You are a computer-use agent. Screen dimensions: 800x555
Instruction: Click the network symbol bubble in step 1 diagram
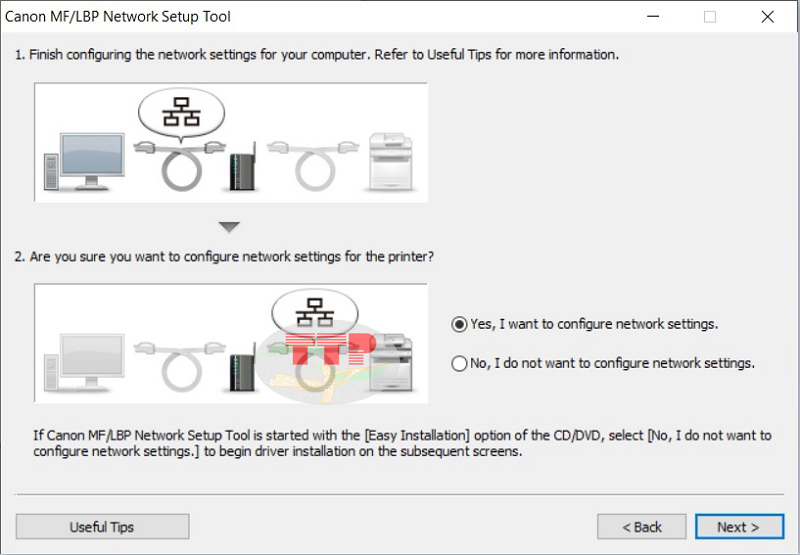click(181, 111)
